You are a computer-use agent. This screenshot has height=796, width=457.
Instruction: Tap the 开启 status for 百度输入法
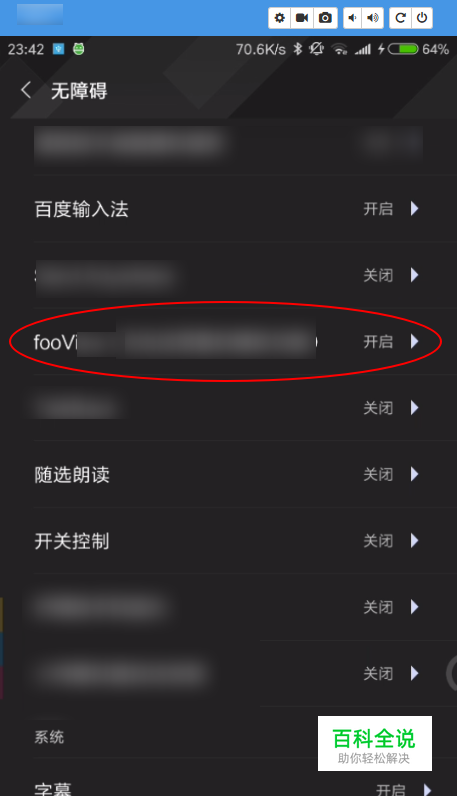click(x=378, y=209)
